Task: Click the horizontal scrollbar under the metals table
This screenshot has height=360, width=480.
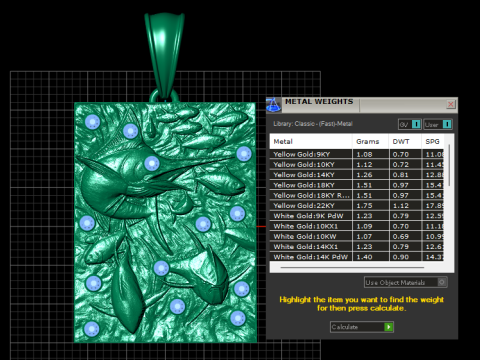Action: point(352,267)
